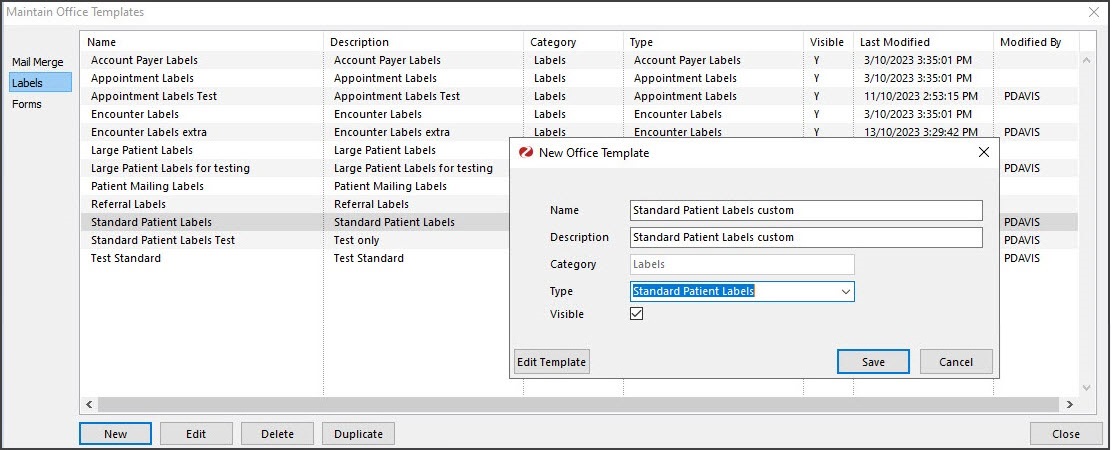
Task: Click PDAVIS in Appointment Labels Test row
Action: pyautogui.click(x=1022, y=96)
